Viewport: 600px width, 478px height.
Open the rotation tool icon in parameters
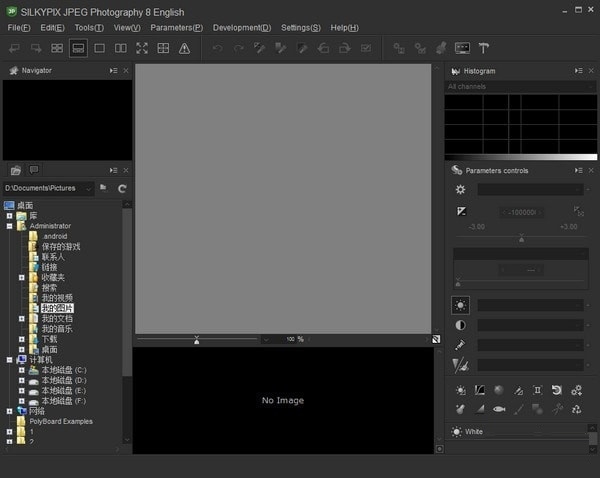556,390
